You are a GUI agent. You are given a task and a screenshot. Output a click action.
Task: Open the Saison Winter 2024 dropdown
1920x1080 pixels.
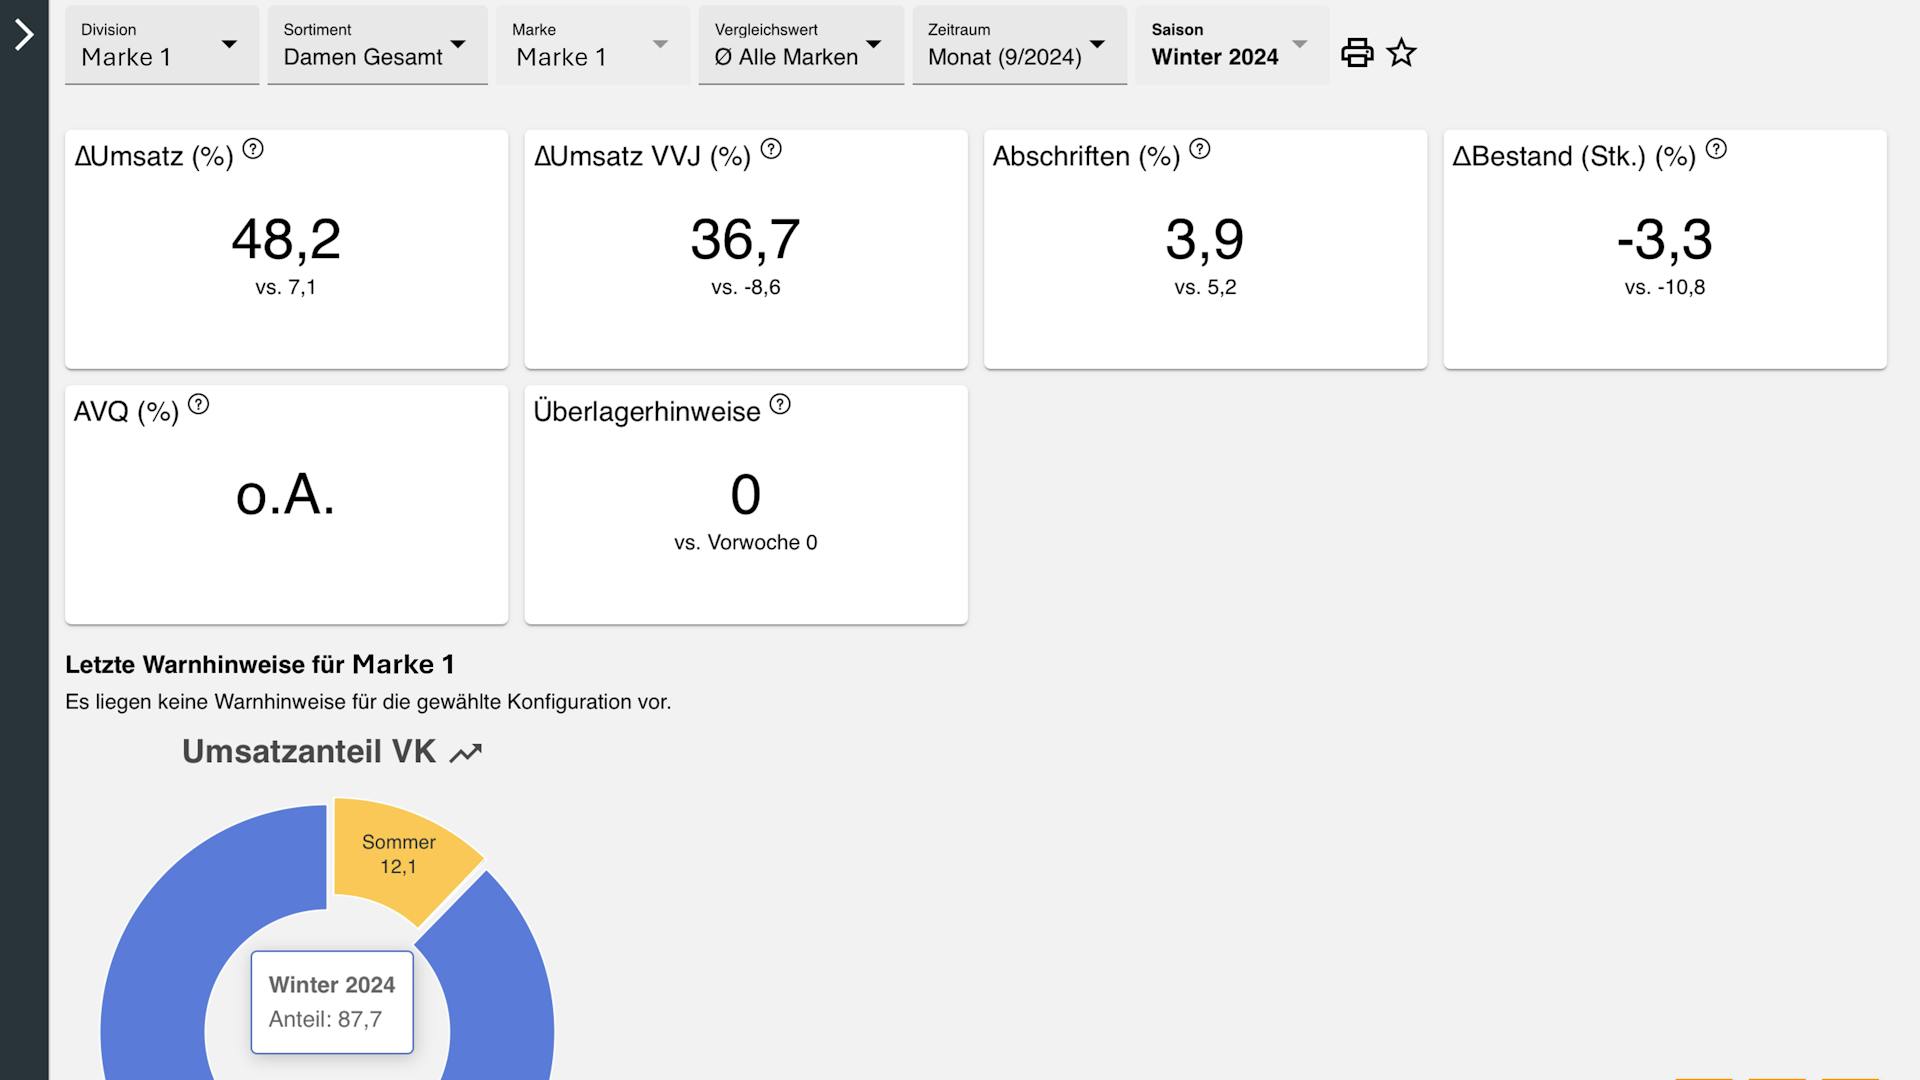(1231, 45)
